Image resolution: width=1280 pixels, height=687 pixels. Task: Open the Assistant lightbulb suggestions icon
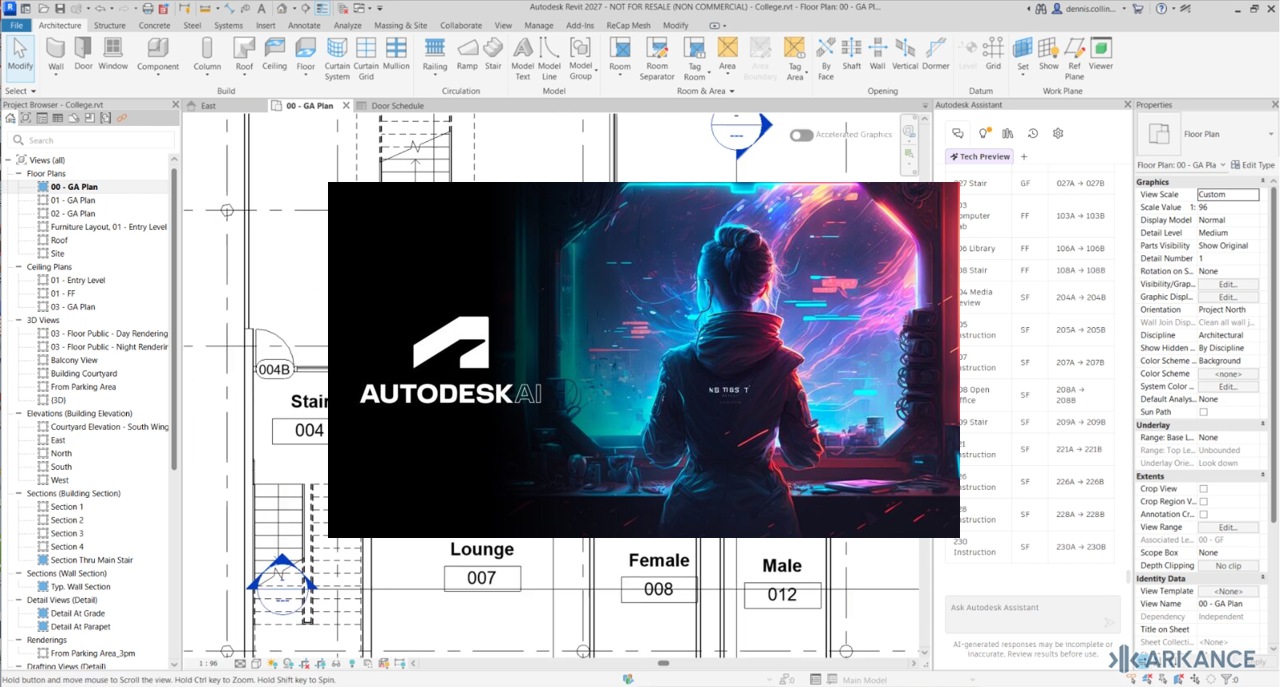tap(984, 133)
